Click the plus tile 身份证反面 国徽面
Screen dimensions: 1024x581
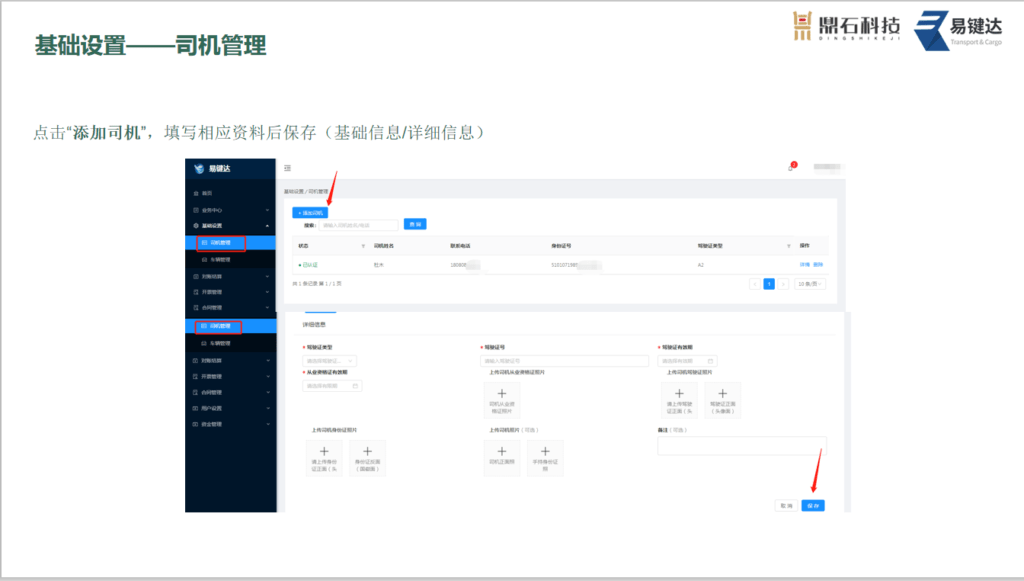[x=367, y=458]
